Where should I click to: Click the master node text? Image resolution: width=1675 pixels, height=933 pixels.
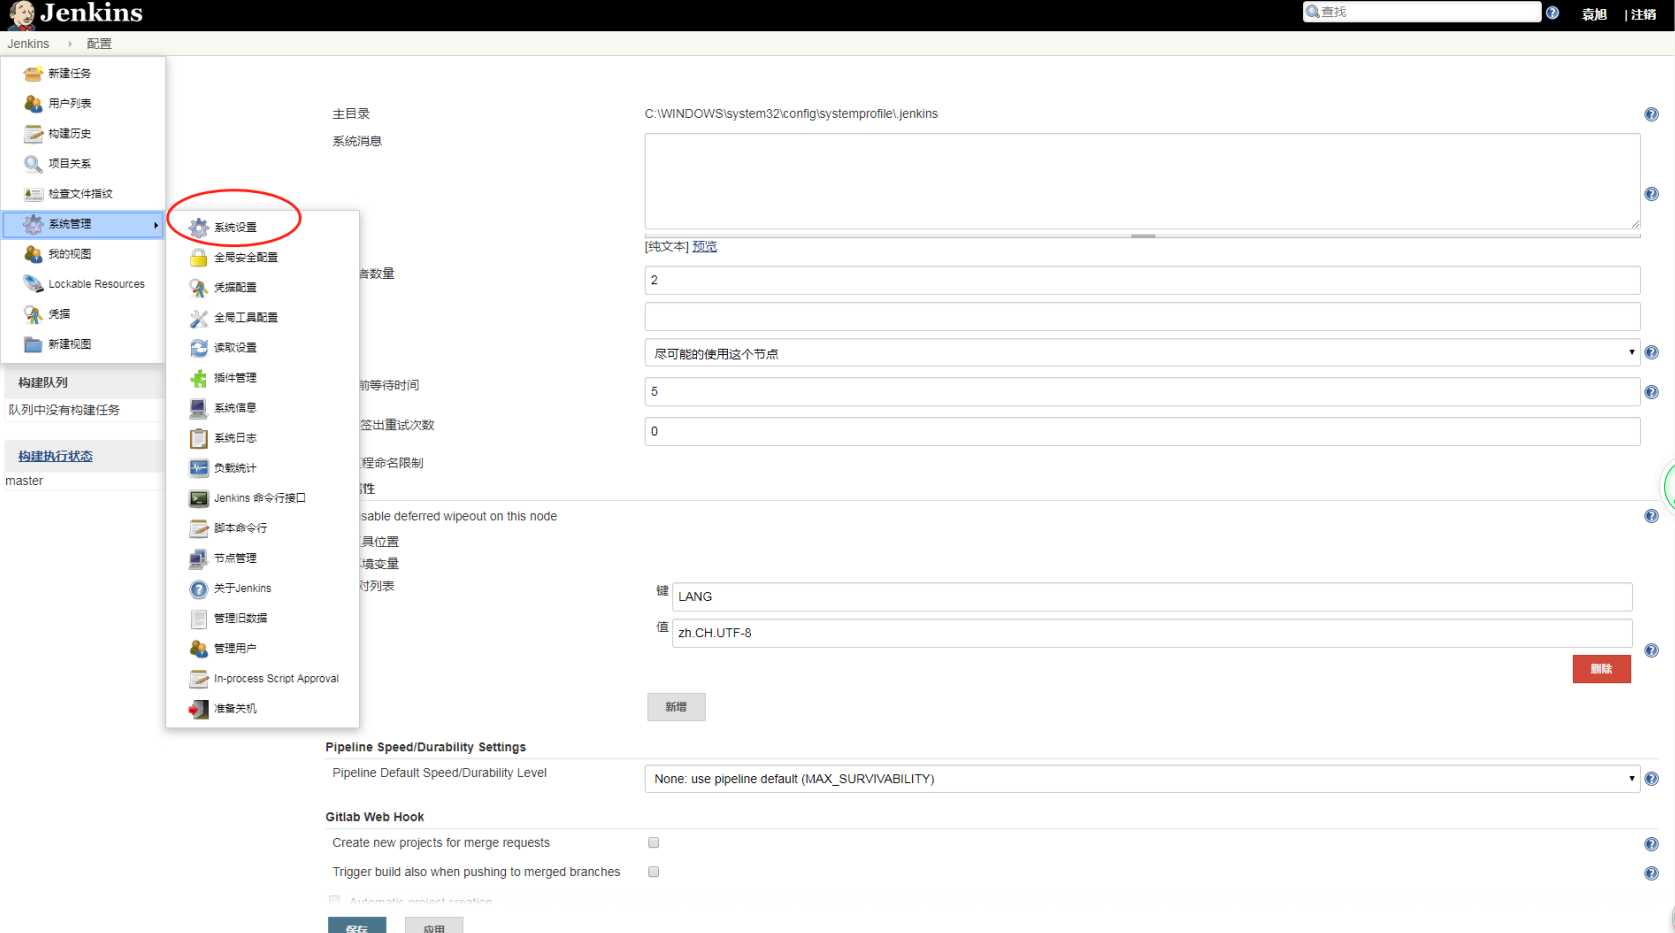pos(24,481)
